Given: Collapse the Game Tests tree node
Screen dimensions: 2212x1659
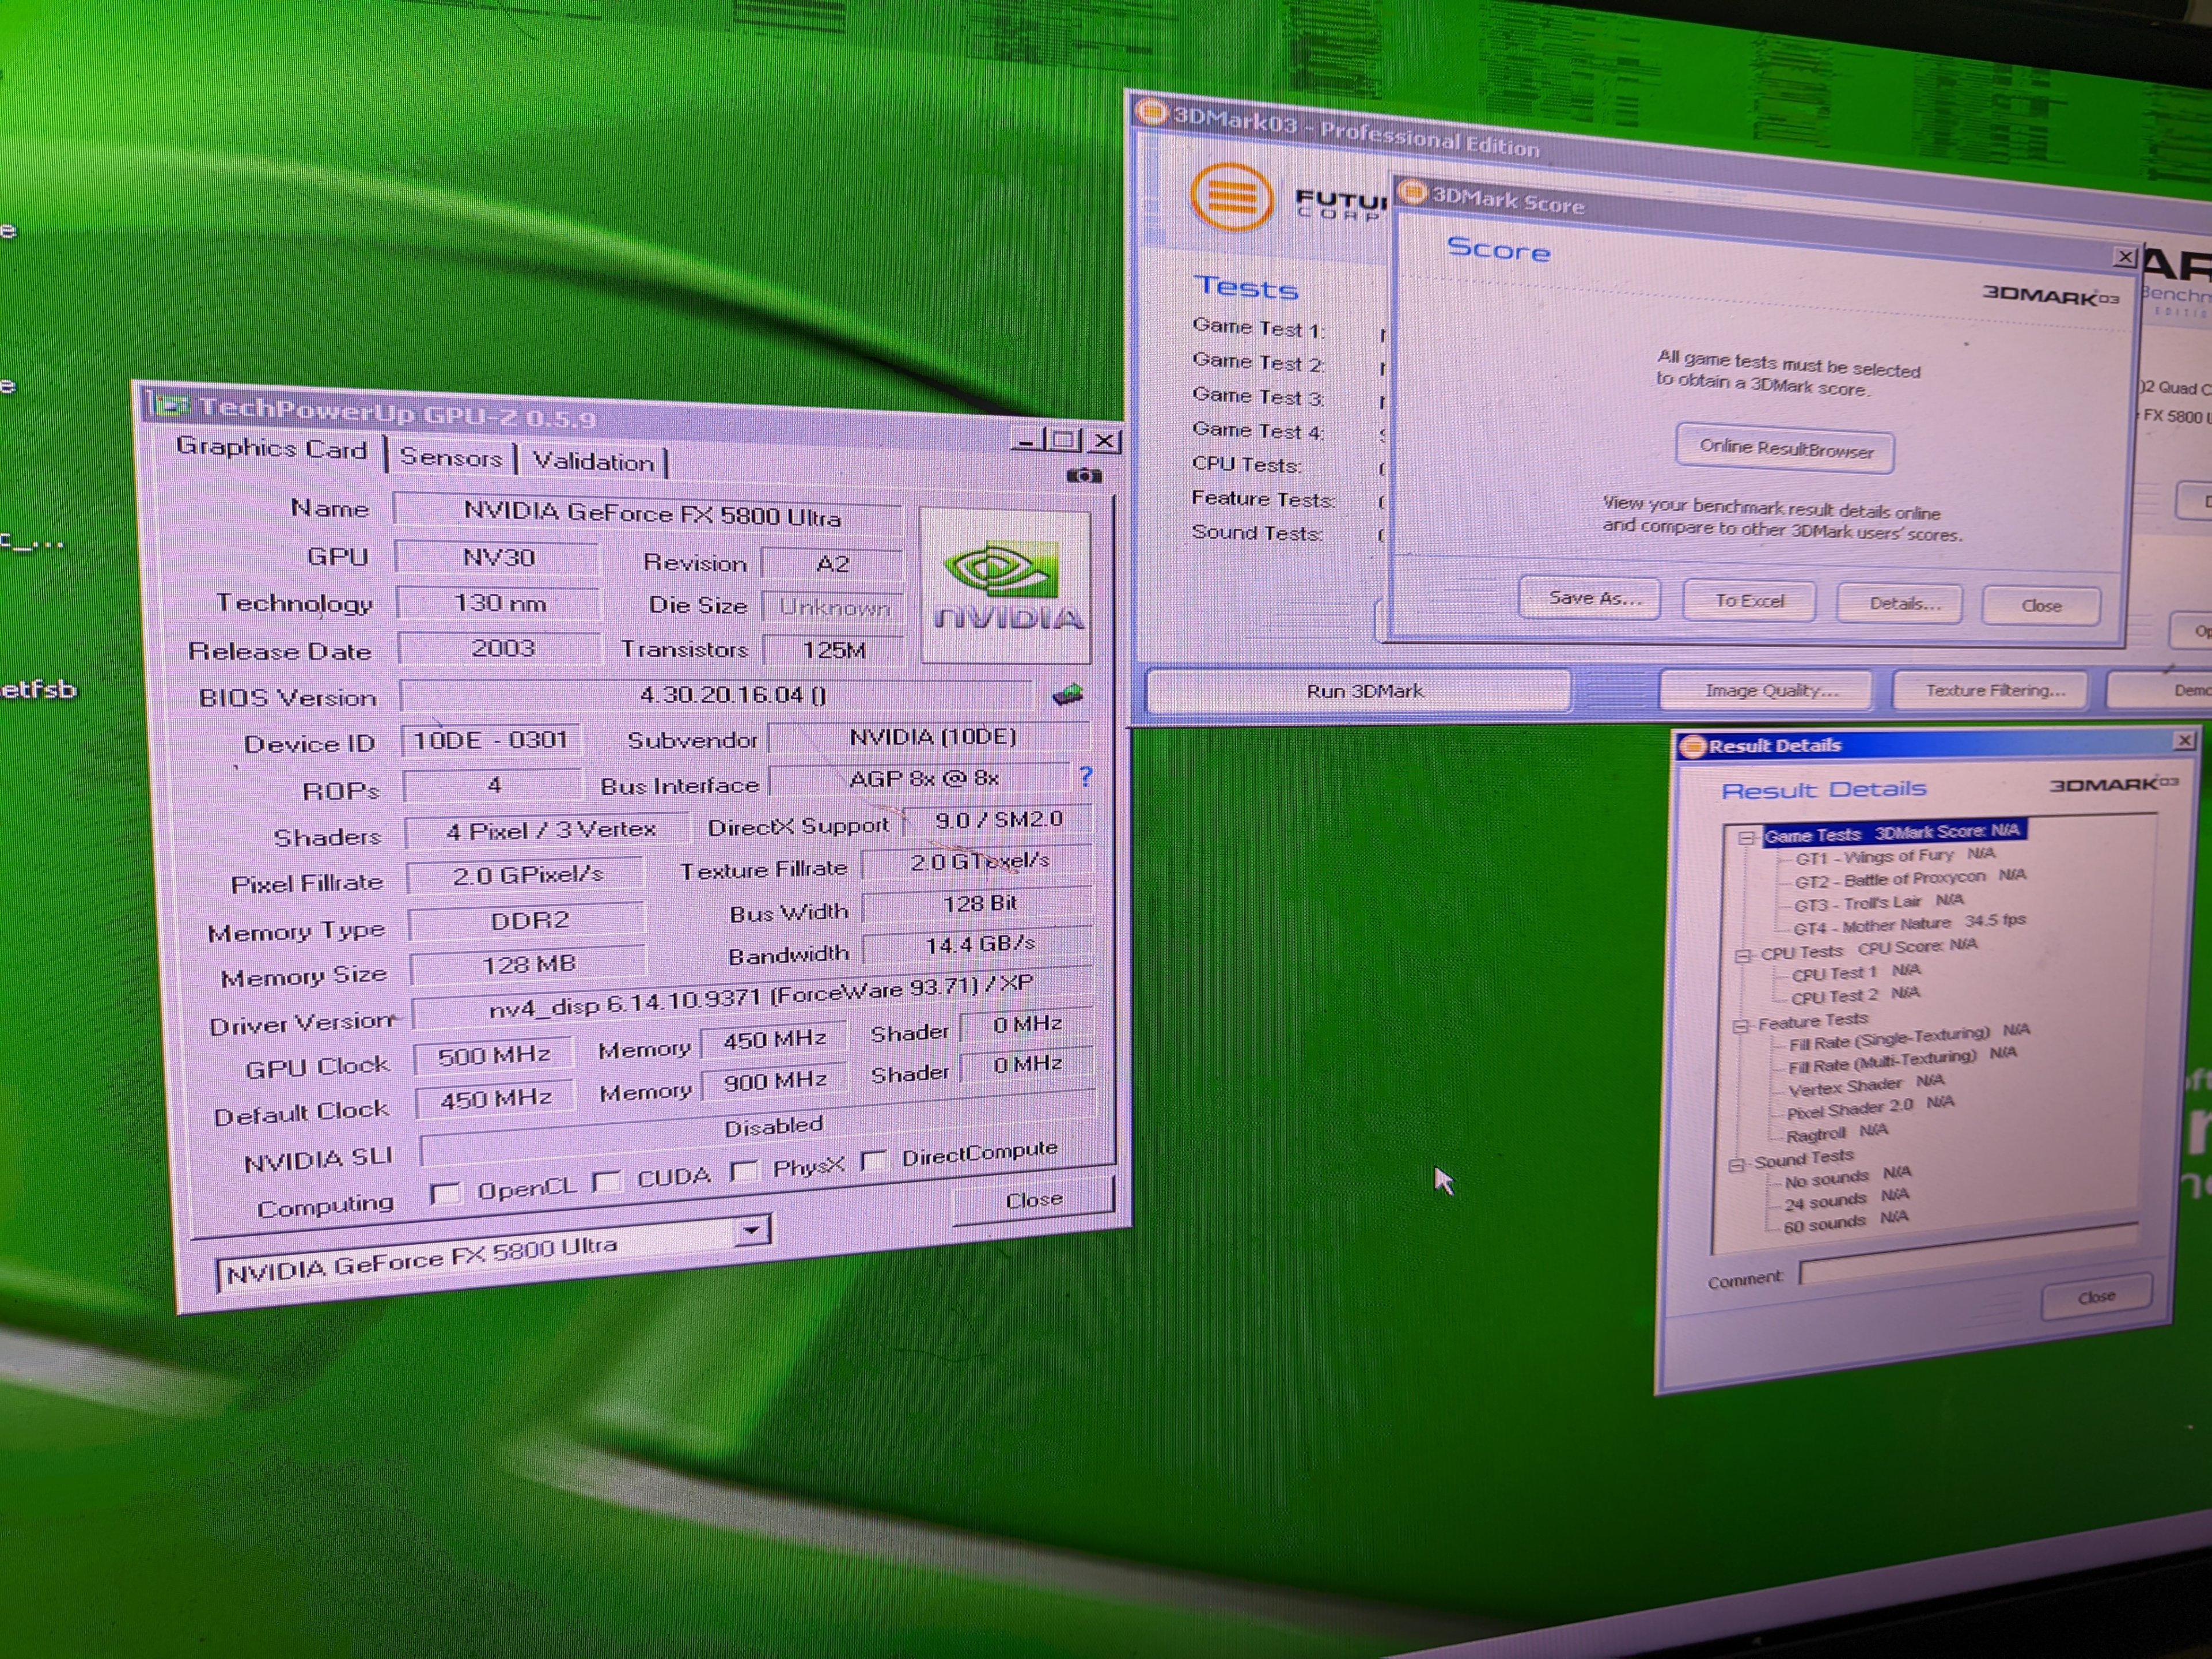Looking at the screenshot, I should tap(1746, 838).
